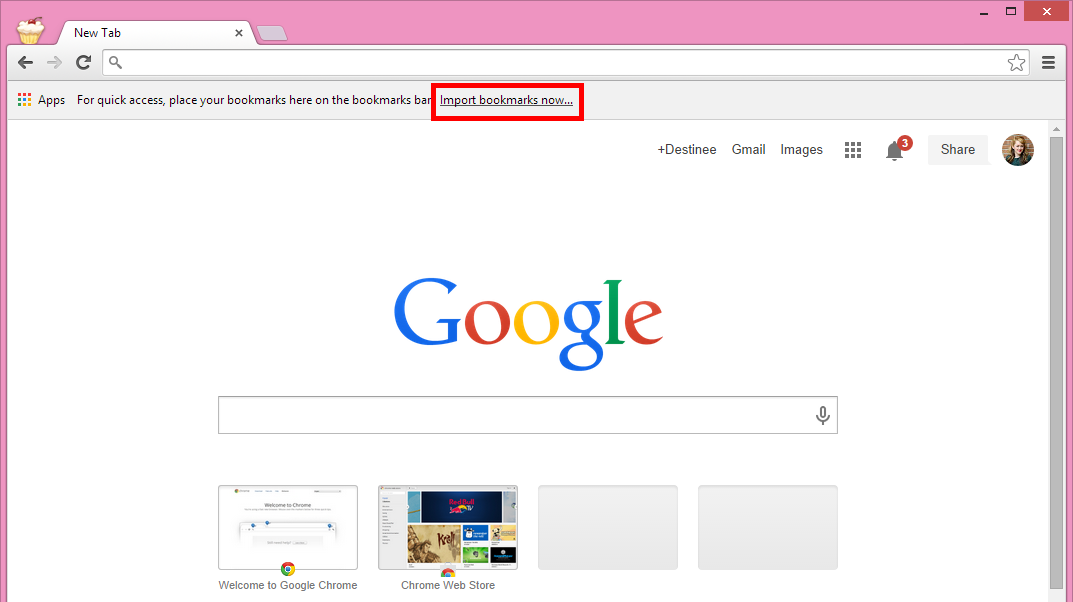Viewport: 1073px width, 602px height.
Task: Click the vertical scrollbar thumb
Action: click(1057, 362)
